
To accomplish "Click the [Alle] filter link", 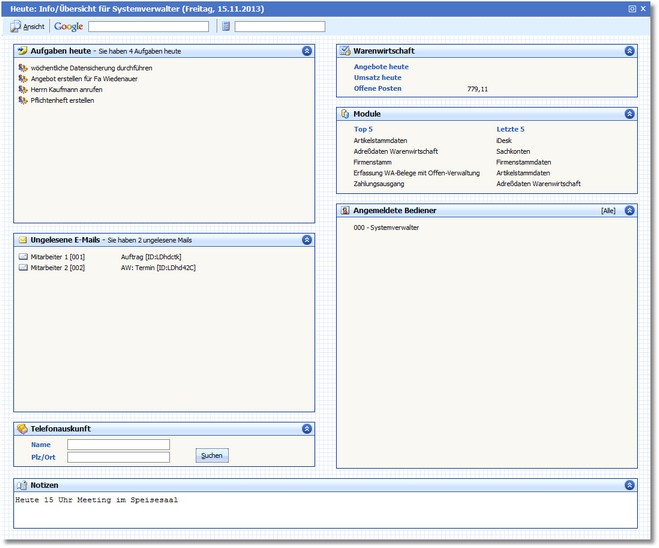I will pyautogui.click(x=608, y=211).
